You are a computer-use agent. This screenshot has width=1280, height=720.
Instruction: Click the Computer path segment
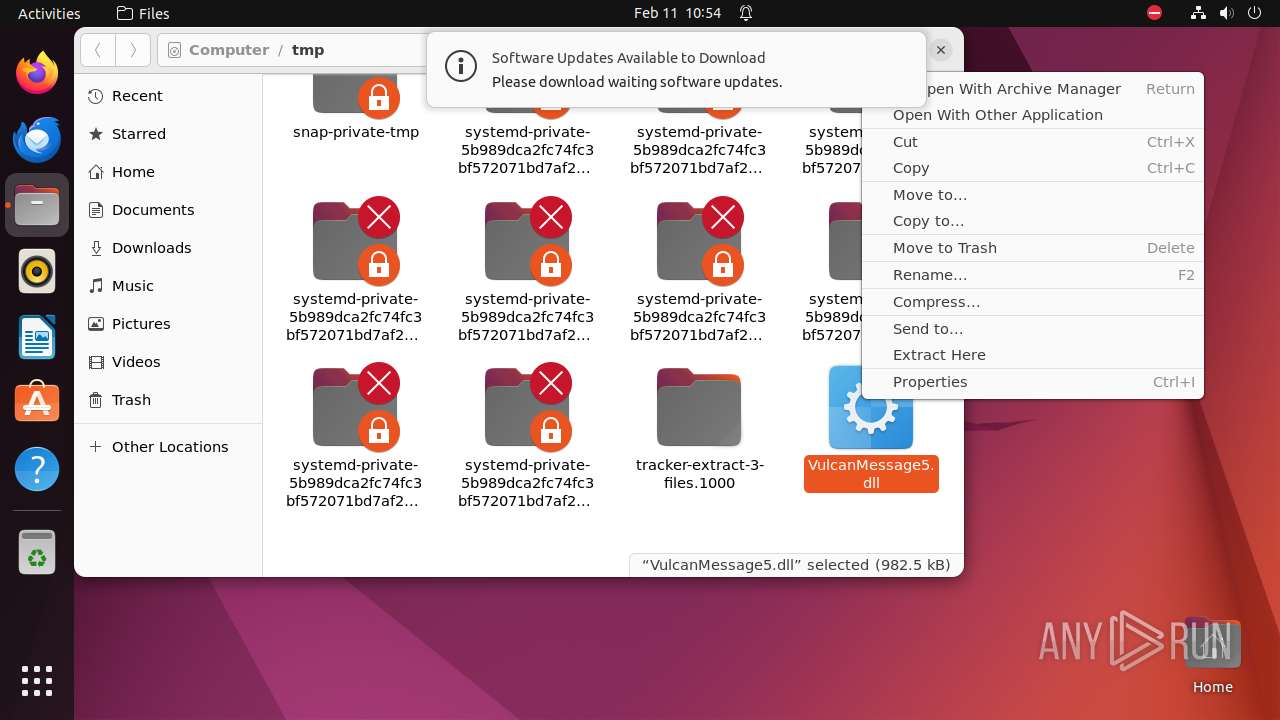coord(229,50)
